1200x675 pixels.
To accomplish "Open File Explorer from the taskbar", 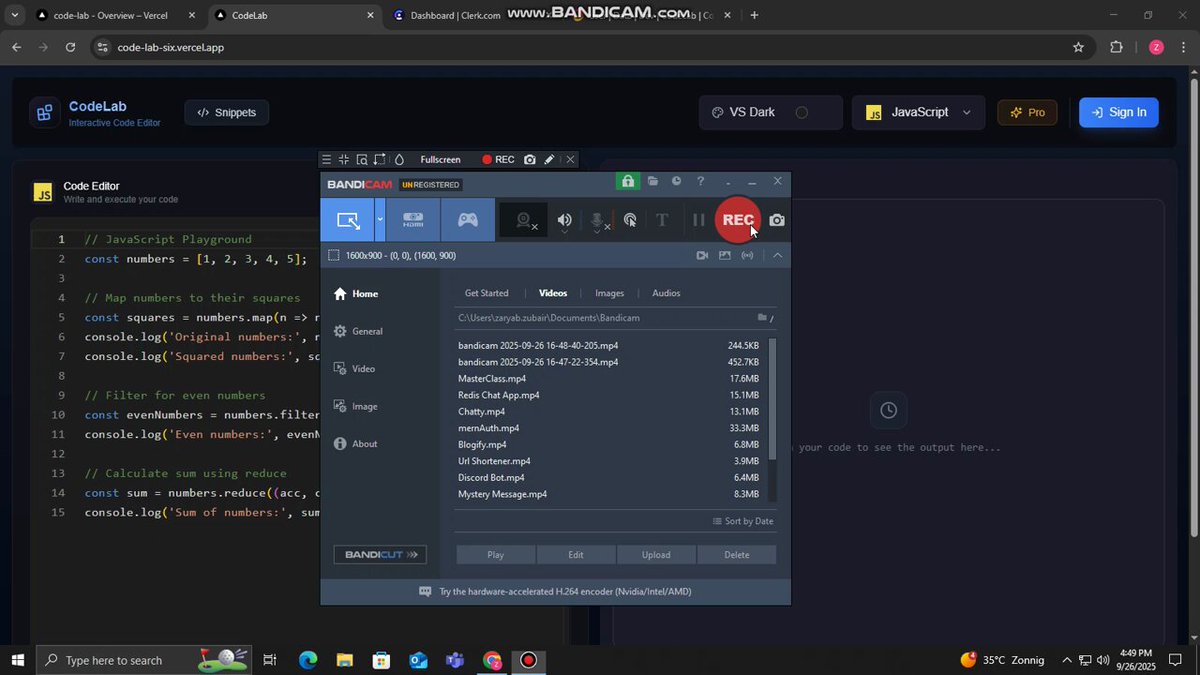I will (x=344, y=660).
